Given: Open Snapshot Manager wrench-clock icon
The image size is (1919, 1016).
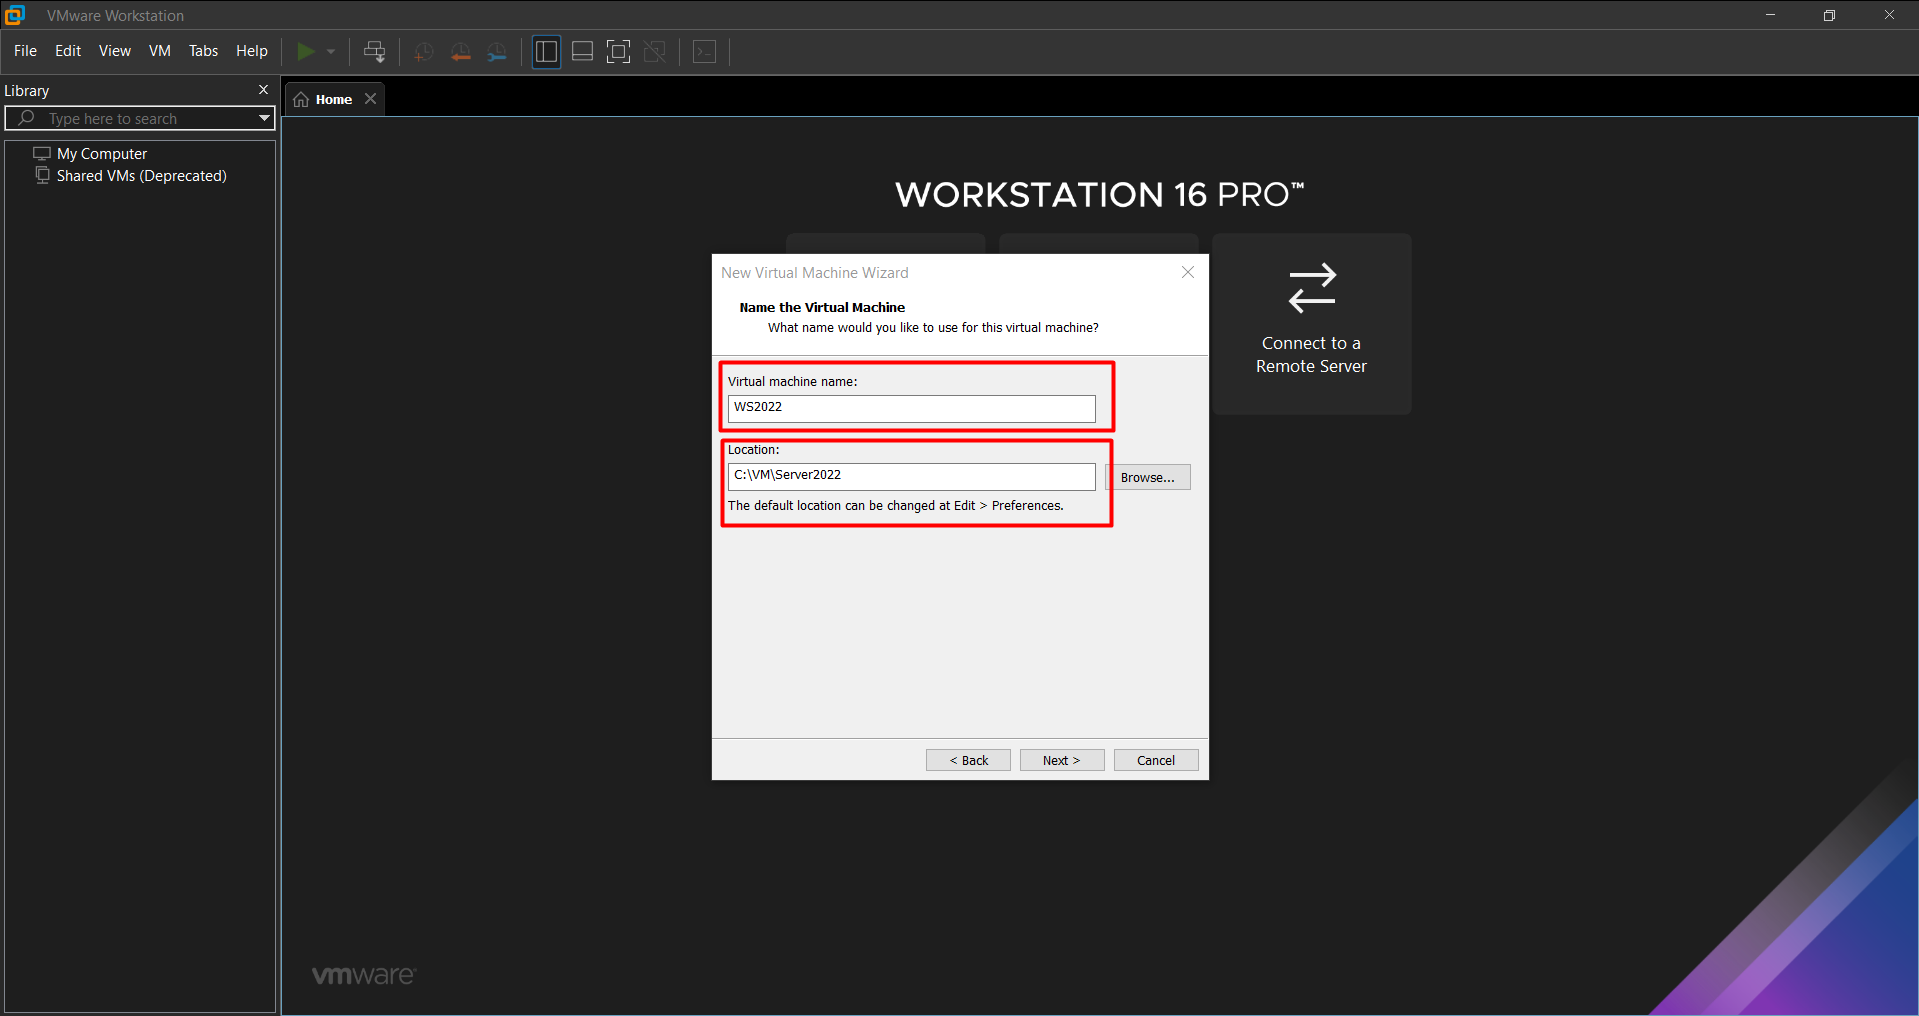Looking at the screenshot, I should [x=497, y=52].
